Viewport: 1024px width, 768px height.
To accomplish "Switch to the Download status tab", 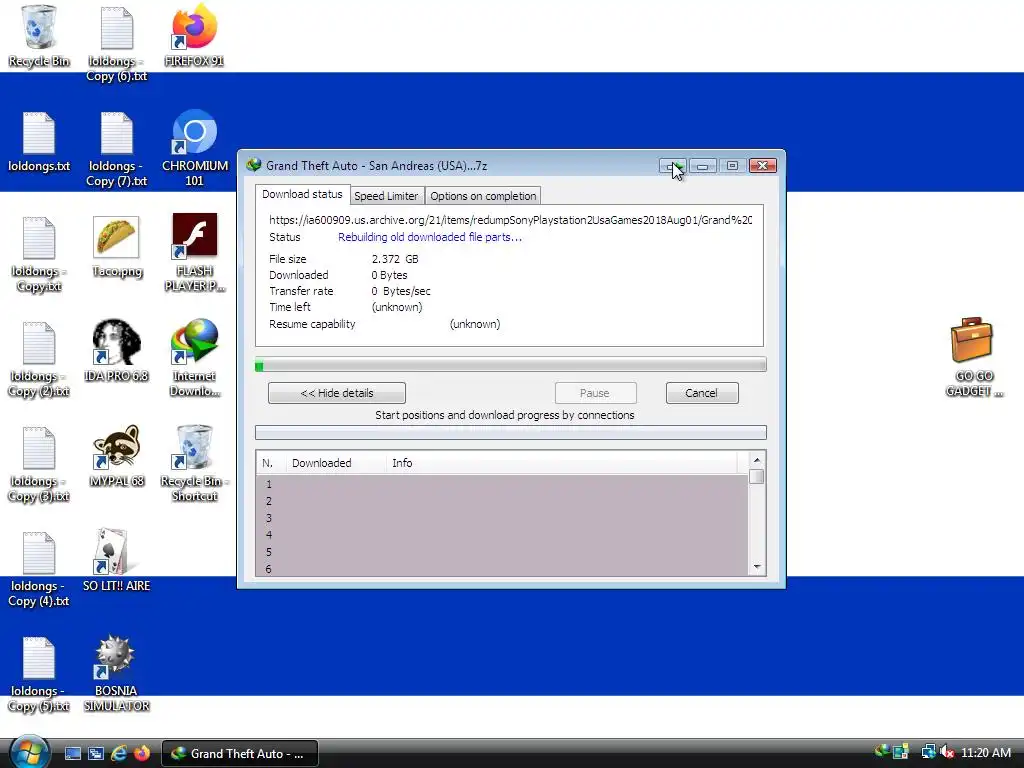I will tap(302, 195).
